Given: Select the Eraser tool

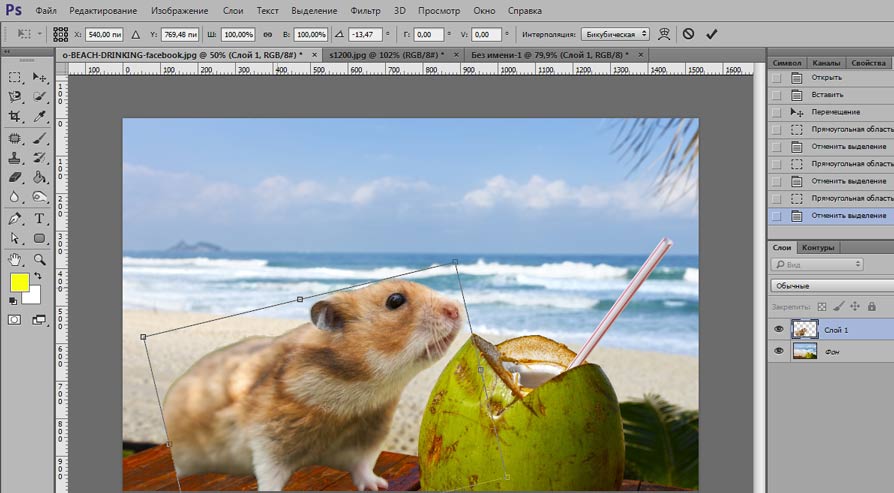Looking at the screenshot, I should point(15,177).
